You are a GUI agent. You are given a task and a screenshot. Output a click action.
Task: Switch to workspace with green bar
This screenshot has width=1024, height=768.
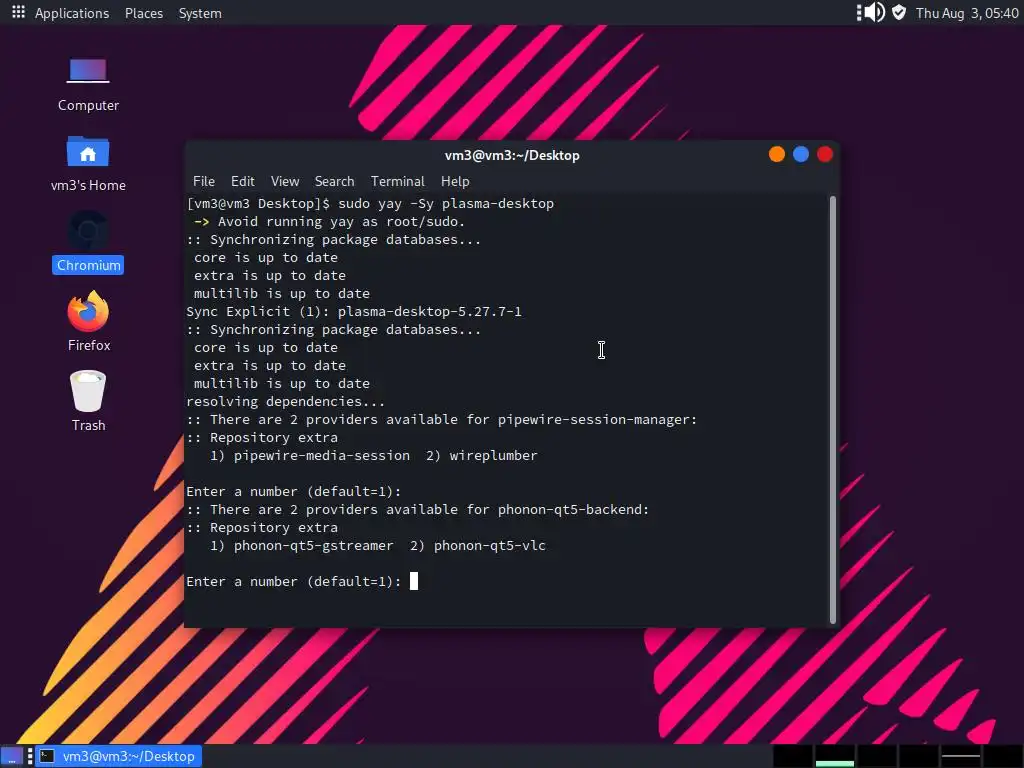834,756
